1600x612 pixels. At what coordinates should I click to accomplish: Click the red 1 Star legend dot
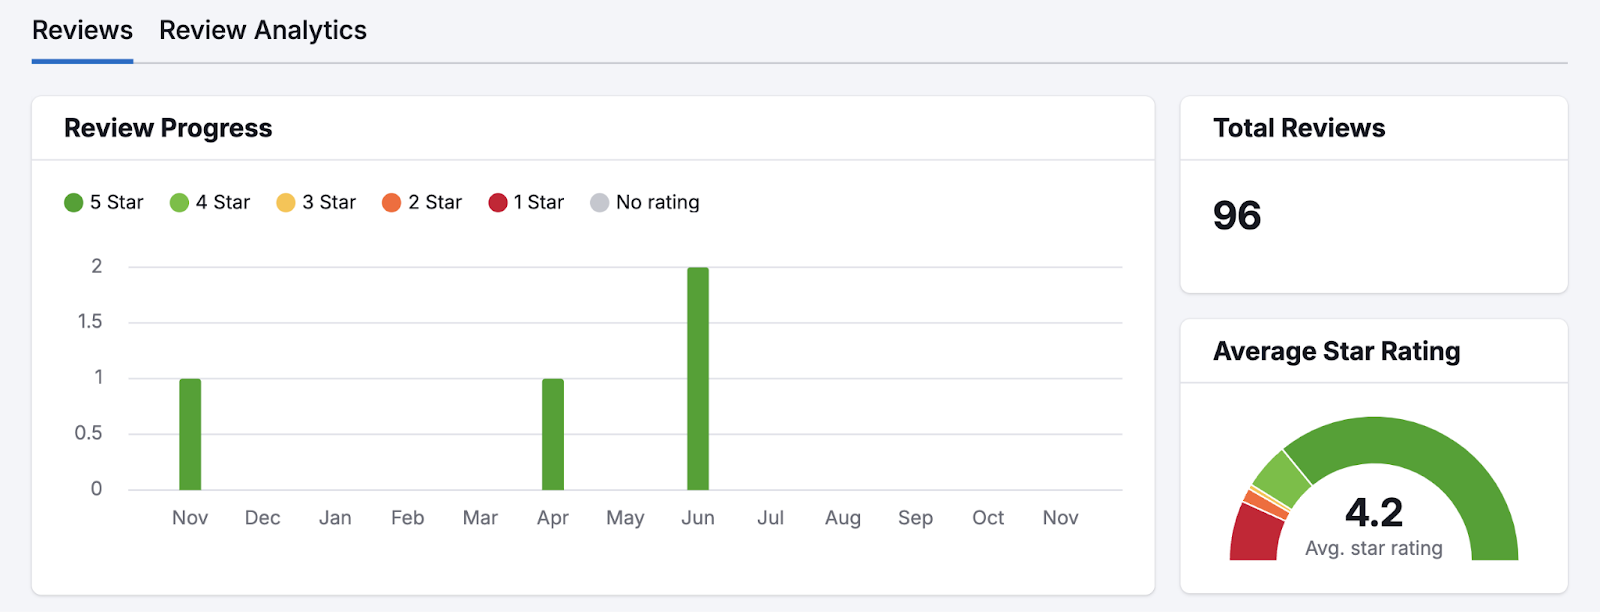[x=498, y=203]
